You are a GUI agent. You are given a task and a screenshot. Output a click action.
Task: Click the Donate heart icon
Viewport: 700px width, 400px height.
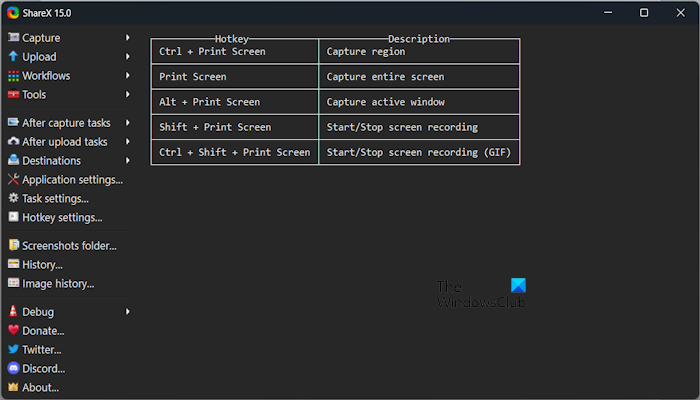click(14, 331)
